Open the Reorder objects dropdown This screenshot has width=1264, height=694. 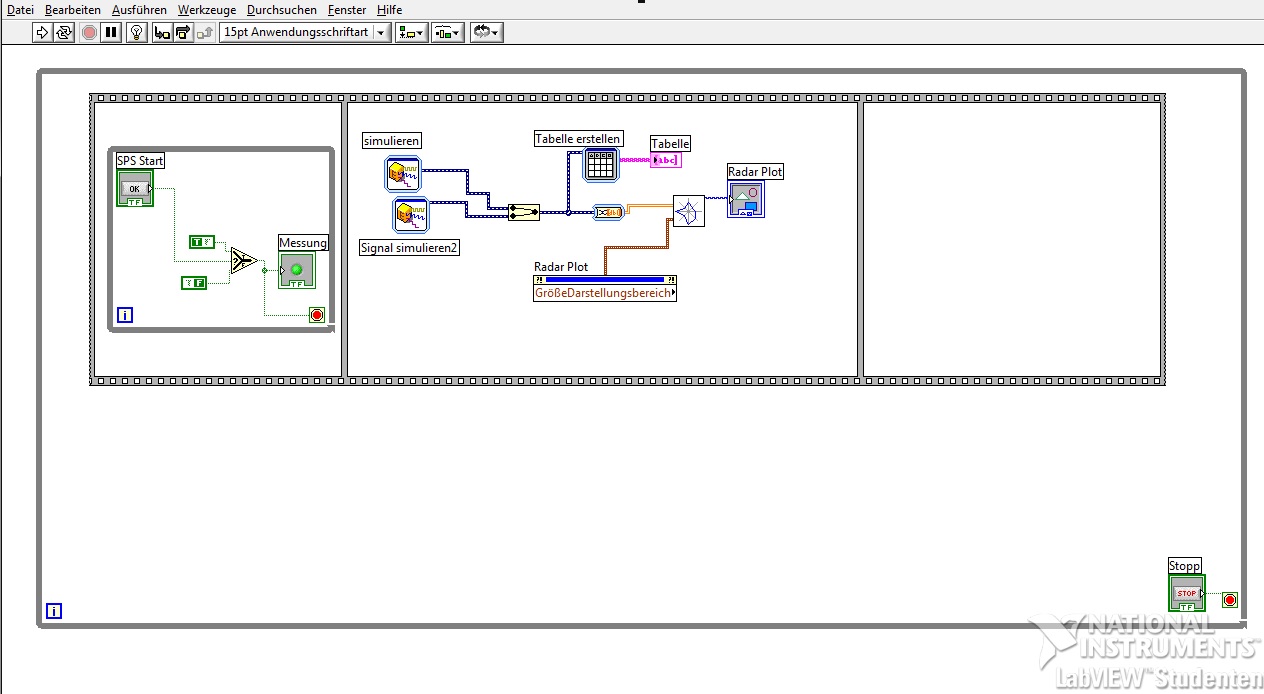[486, 32]
